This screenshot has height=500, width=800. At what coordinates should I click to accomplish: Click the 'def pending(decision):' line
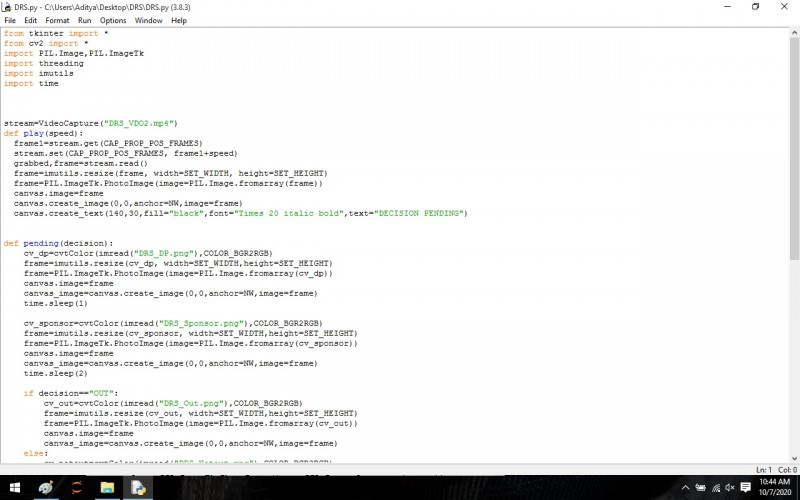coord(59,243)
